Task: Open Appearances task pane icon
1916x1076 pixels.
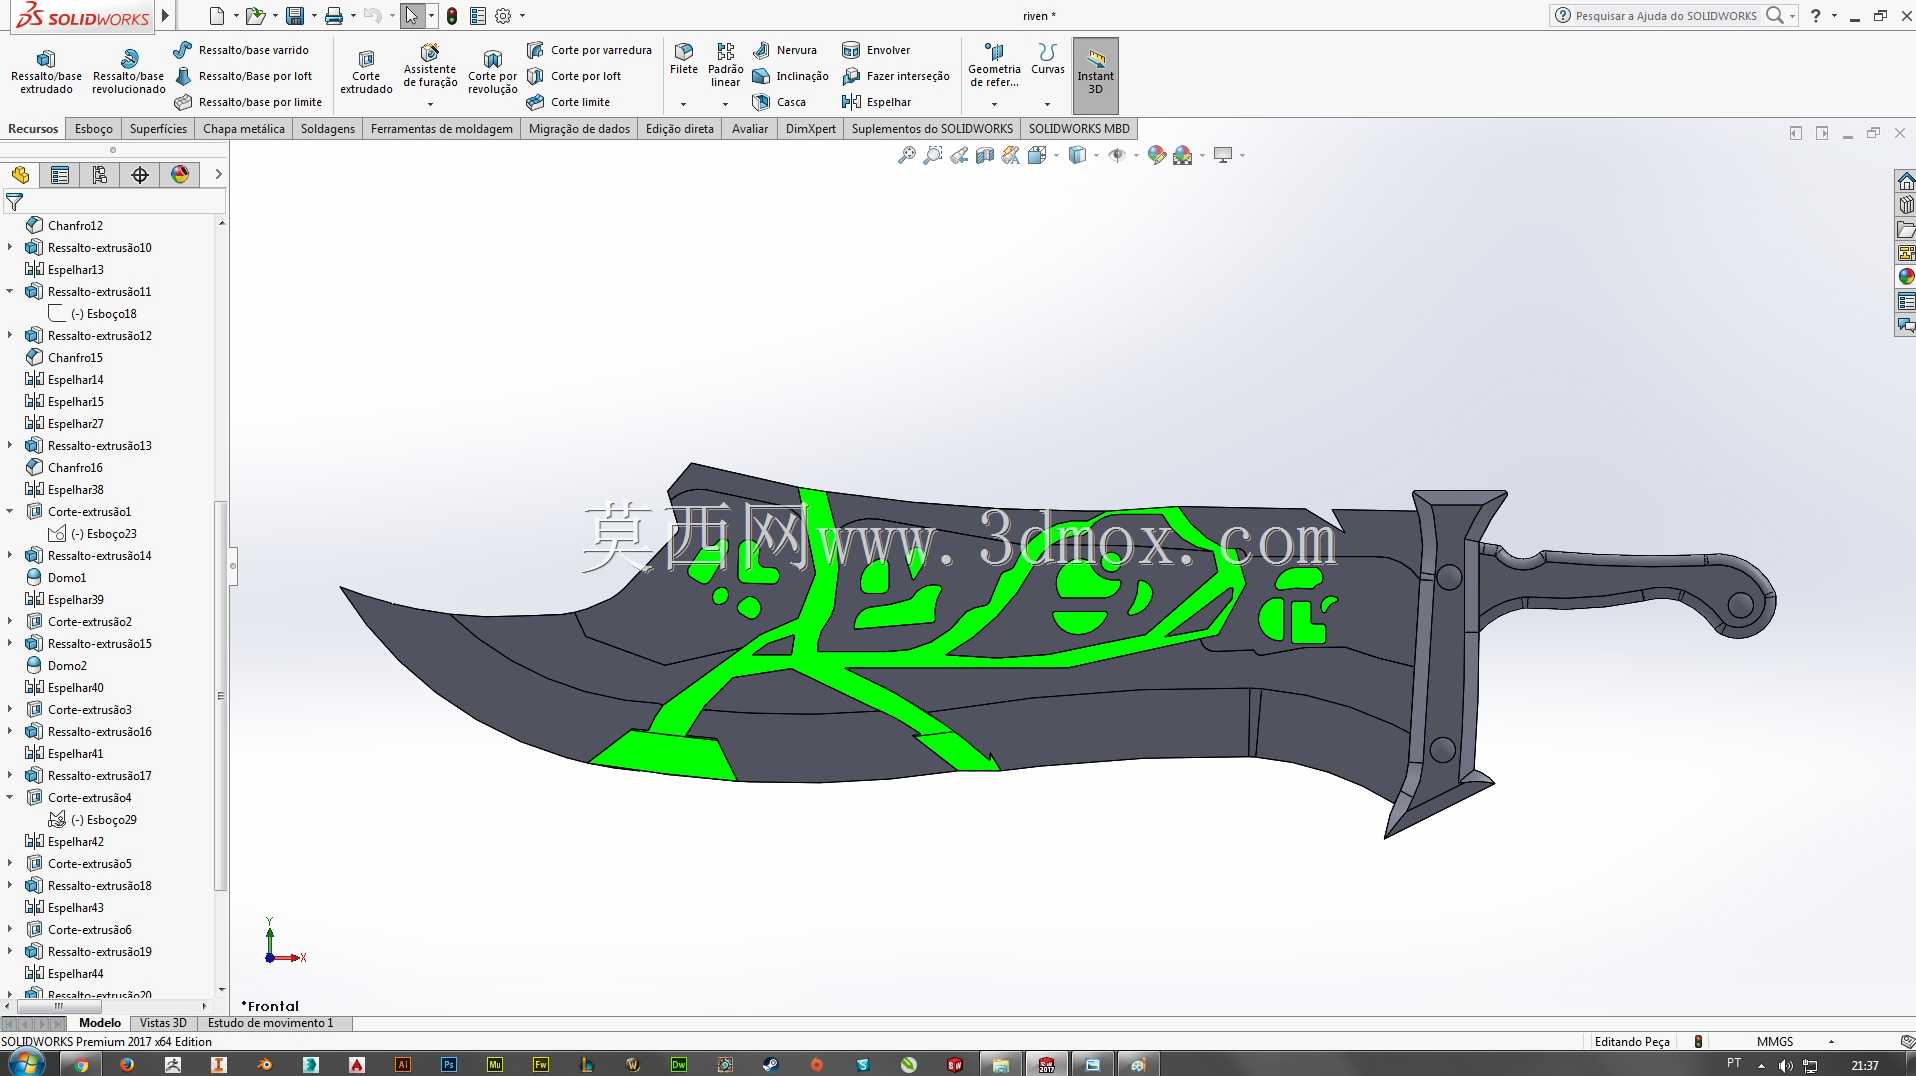Action: [1906, 277]
